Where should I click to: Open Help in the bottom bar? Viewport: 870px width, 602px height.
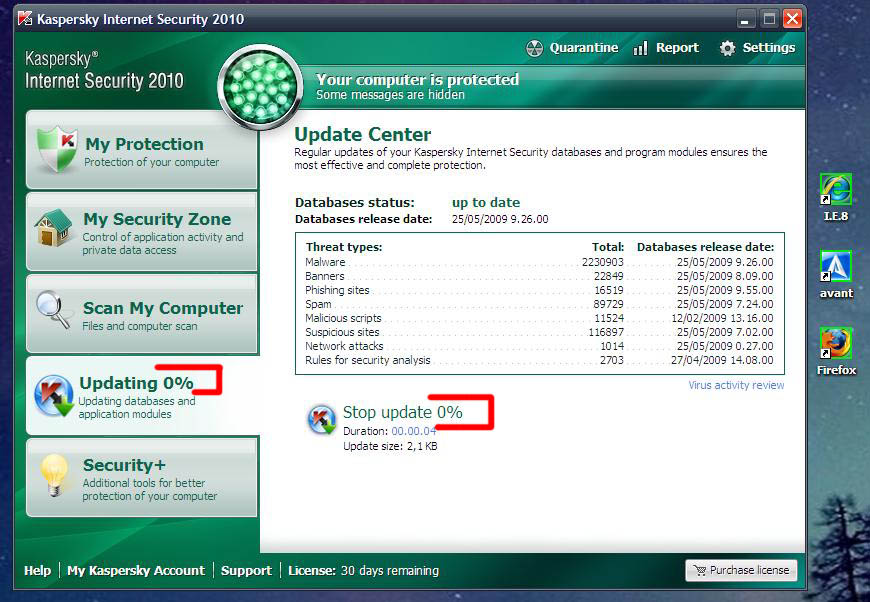37,570
